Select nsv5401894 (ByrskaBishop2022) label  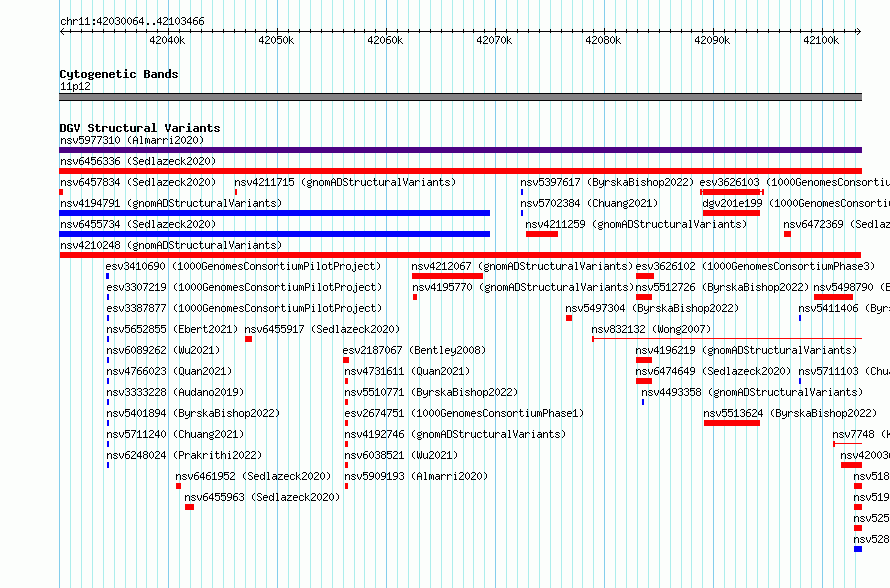(x=193, y=413)
